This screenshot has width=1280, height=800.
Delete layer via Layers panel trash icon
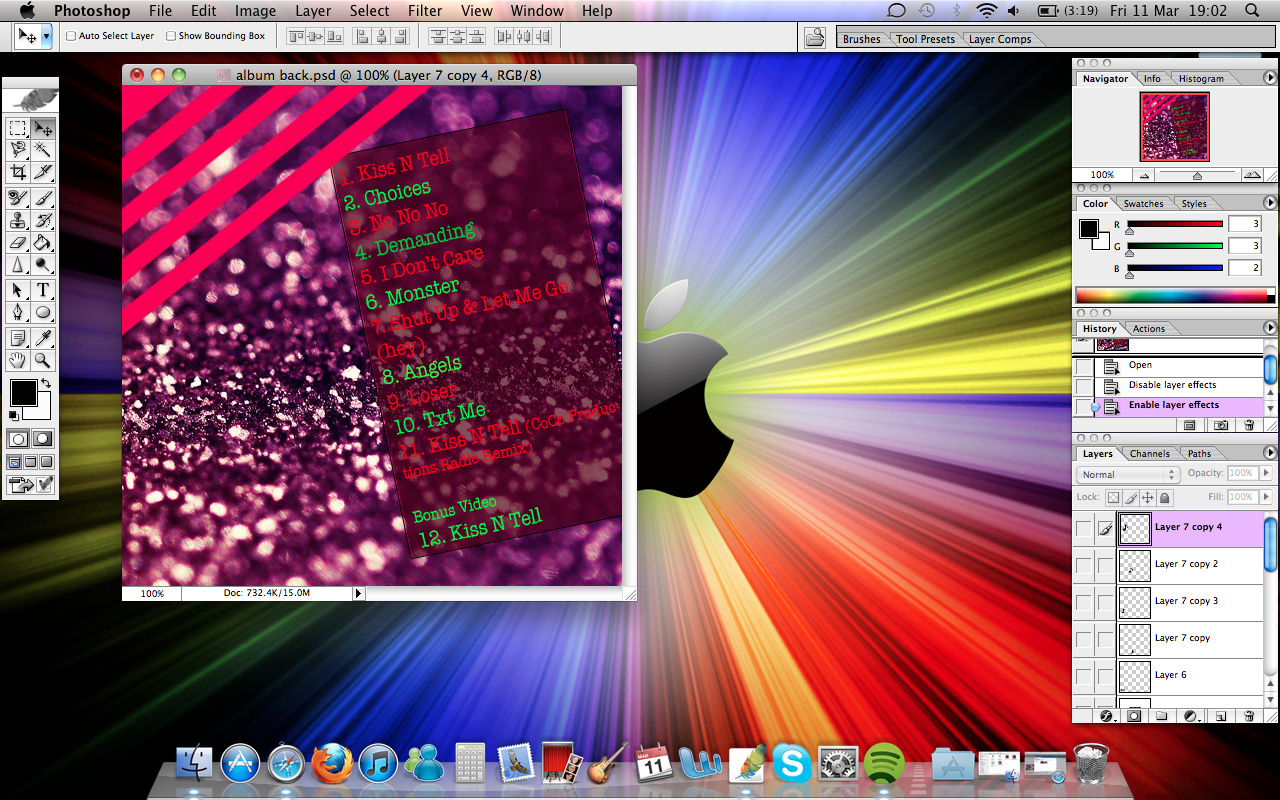(1249, 716)
